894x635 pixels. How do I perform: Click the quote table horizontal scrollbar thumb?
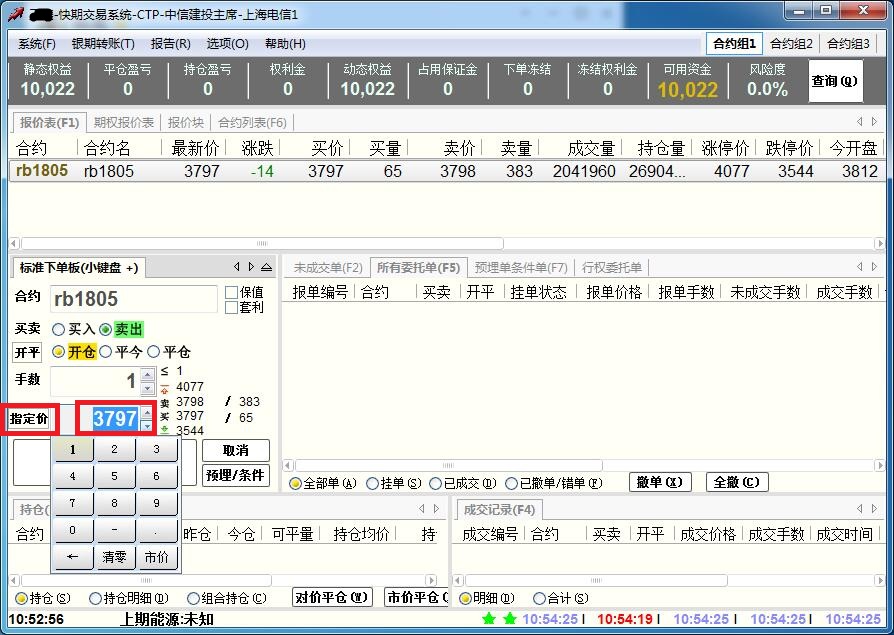262,243
